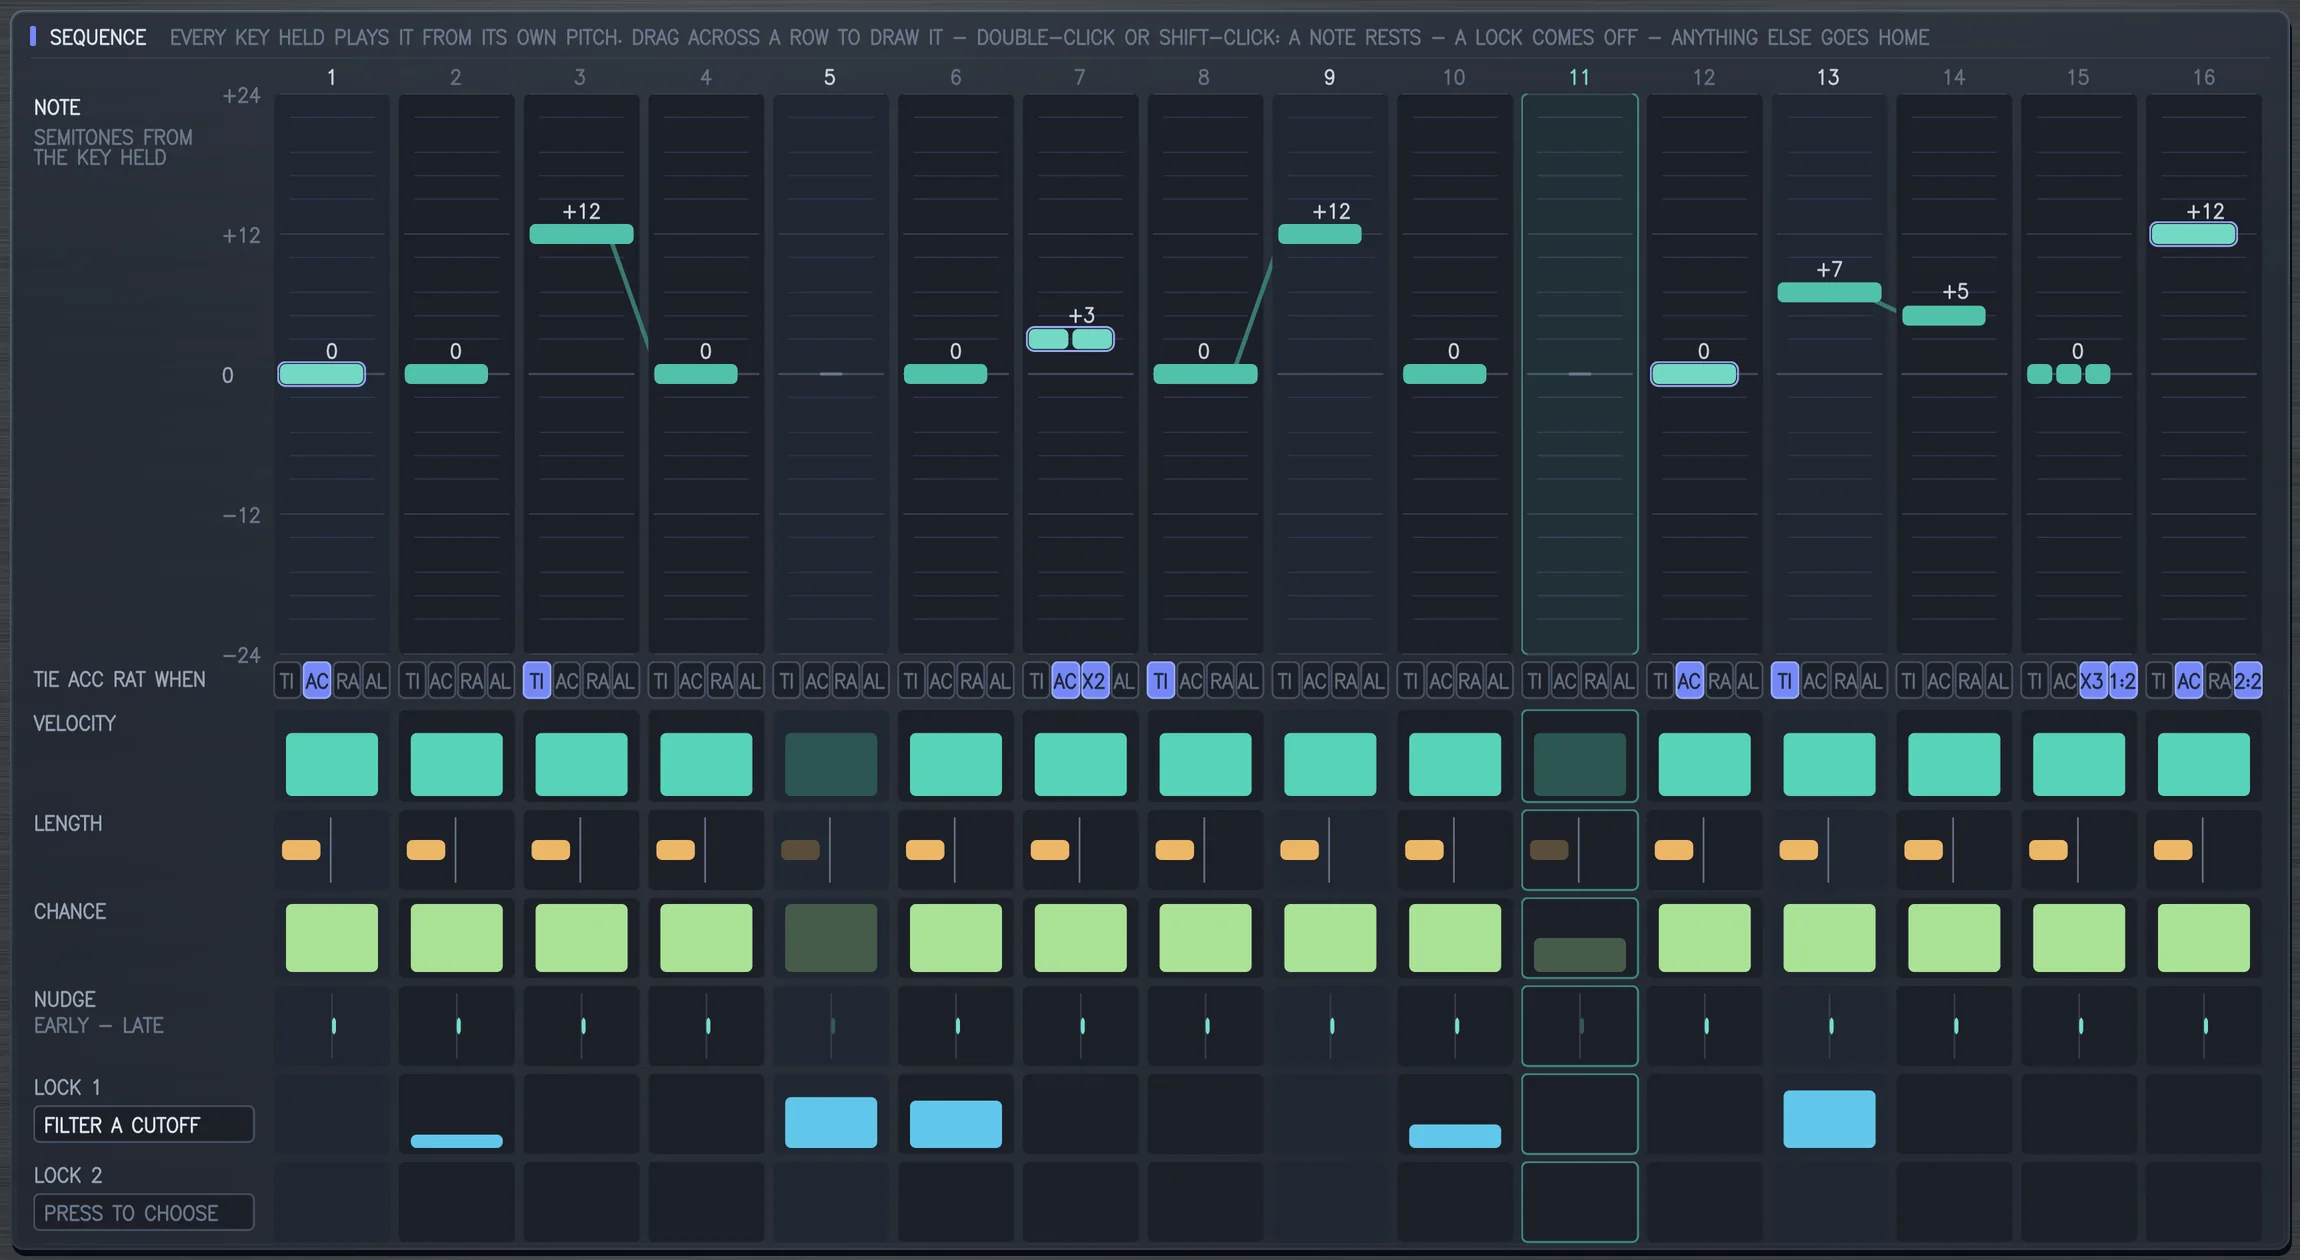Toggle the X2 ratchet on step 7
This screenshot has height=1260, width=2300.
click(x=1095, y=681)
